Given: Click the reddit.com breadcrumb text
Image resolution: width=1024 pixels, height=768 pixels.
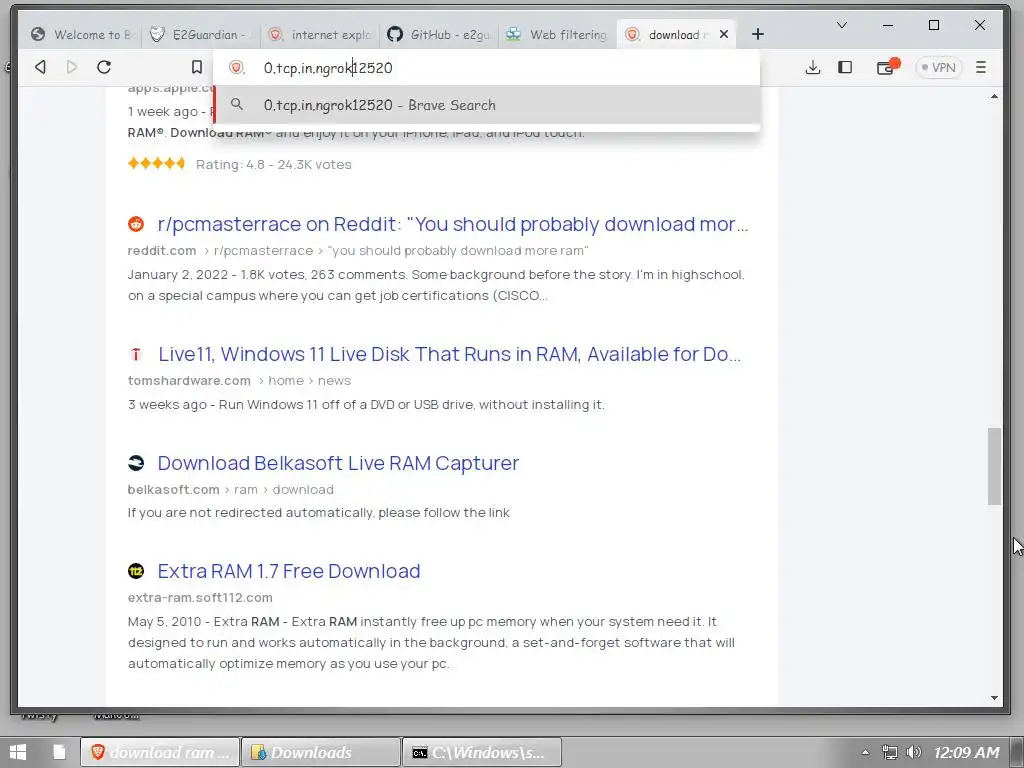Looking at the screenshot, I should coord(162,251).
